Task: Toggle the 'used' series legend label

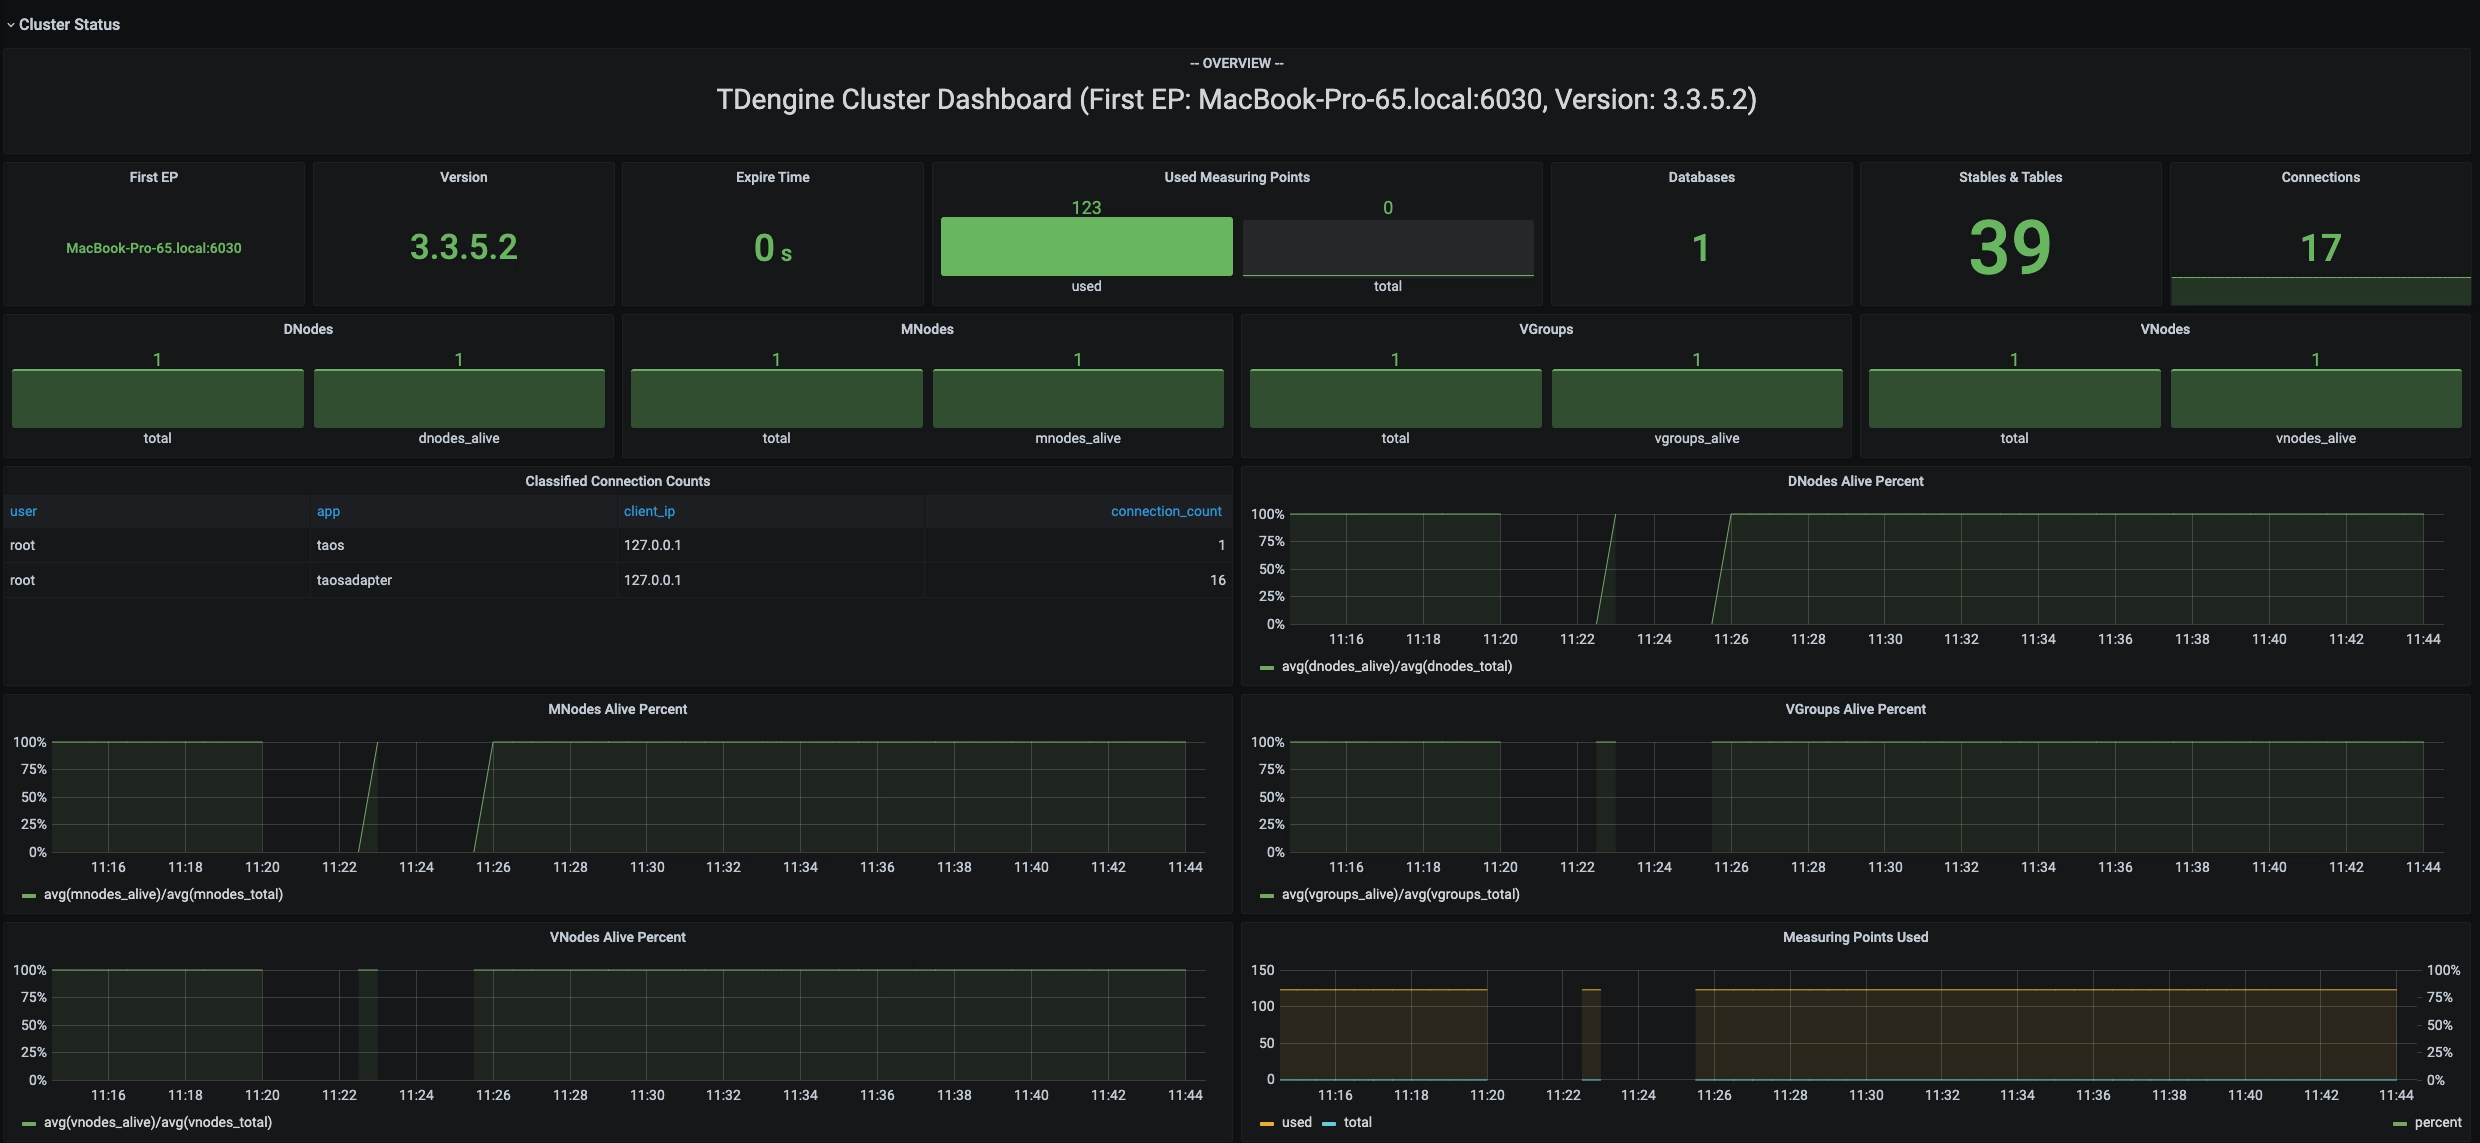Action: click(1296, 1122)
